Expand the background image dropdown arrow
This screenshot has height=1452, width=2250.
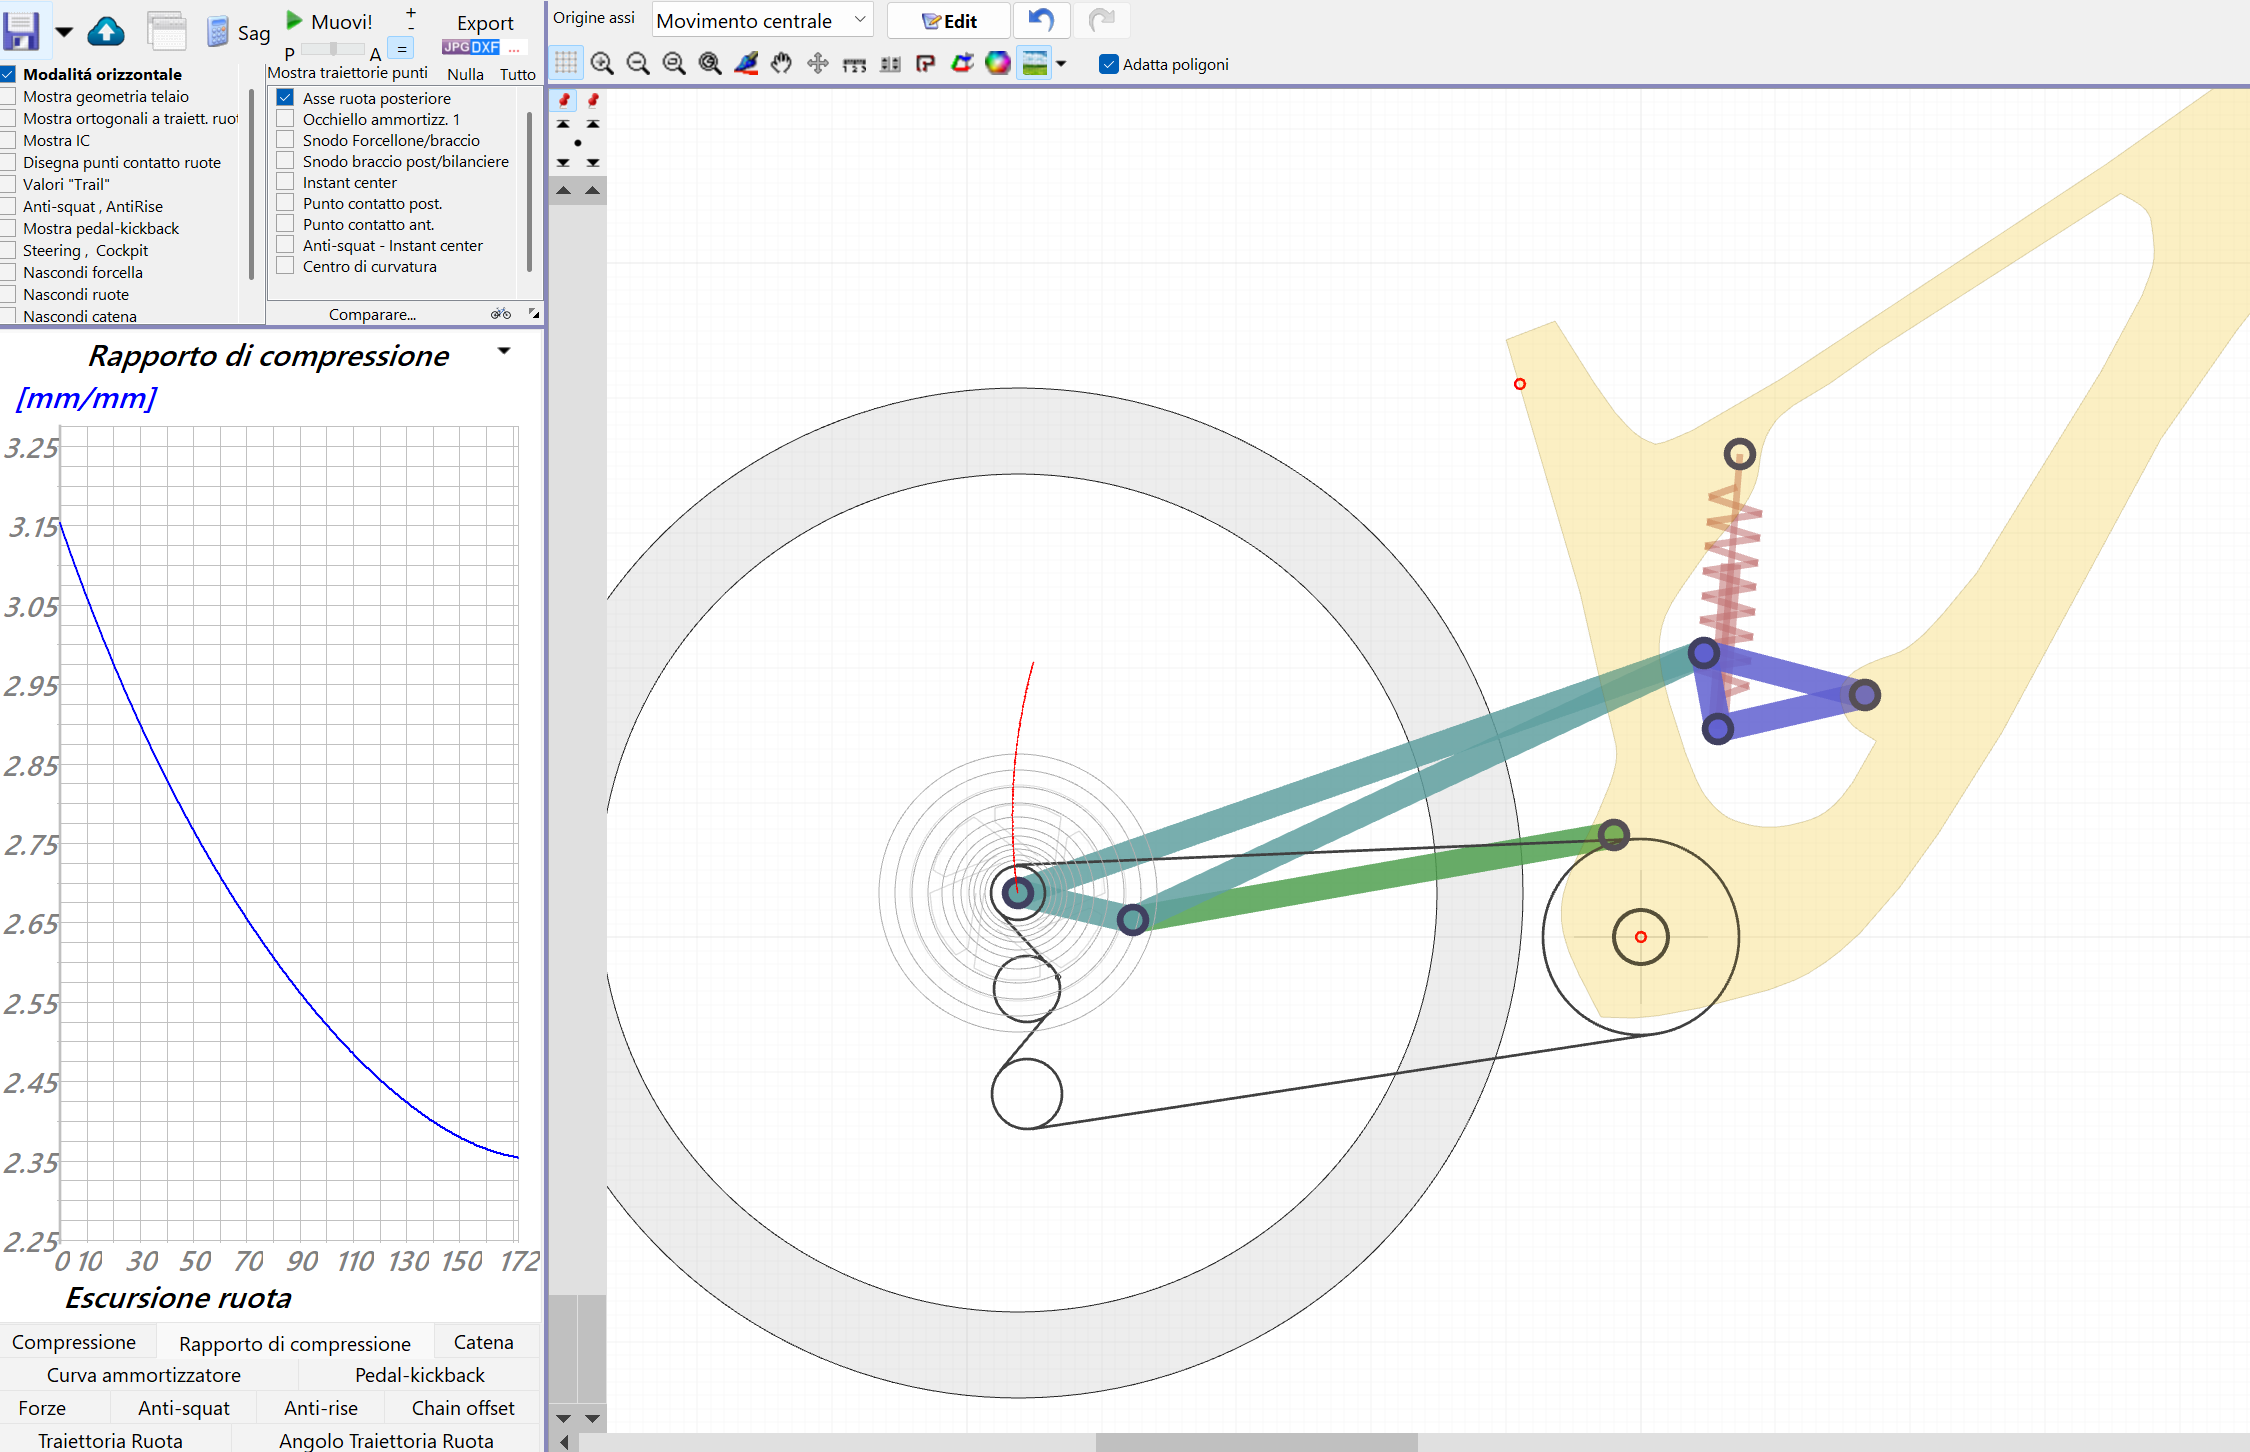pos(1061,64)
